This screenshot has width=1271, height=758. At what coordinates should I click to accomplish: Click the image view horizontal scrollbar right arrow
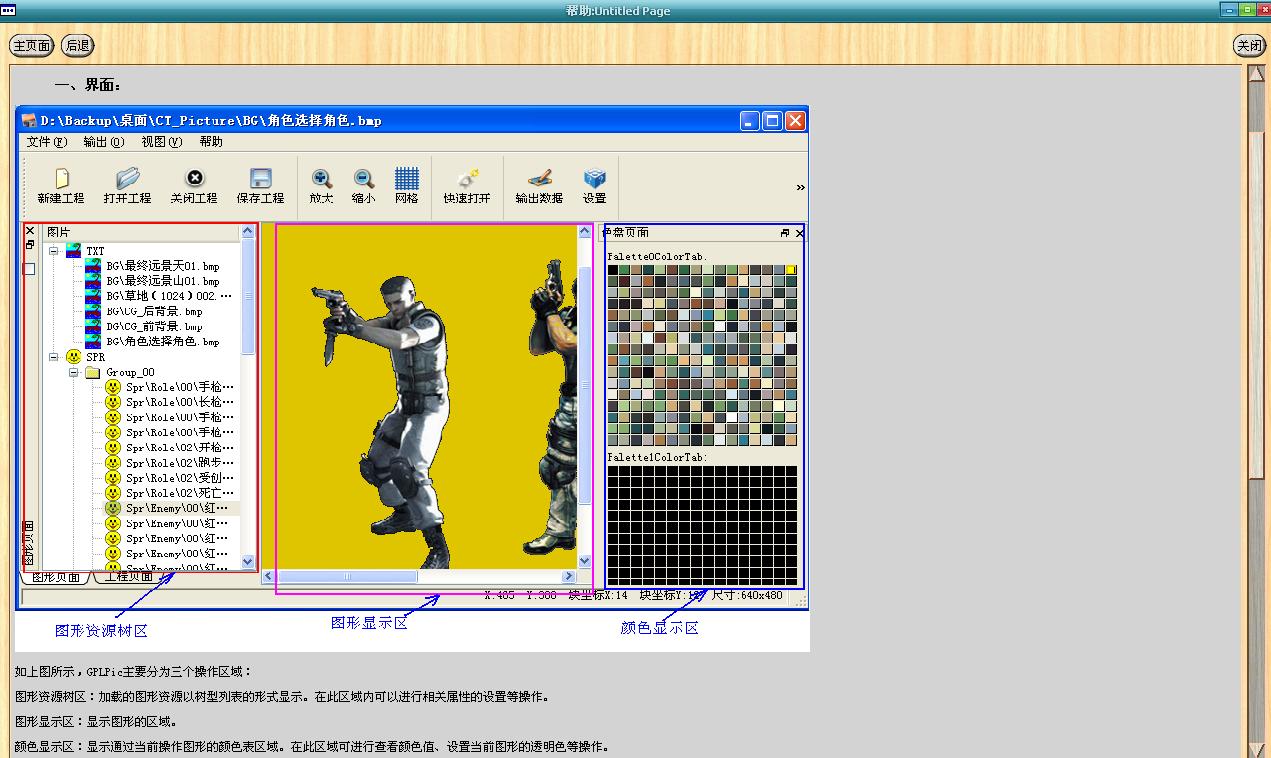569,576
